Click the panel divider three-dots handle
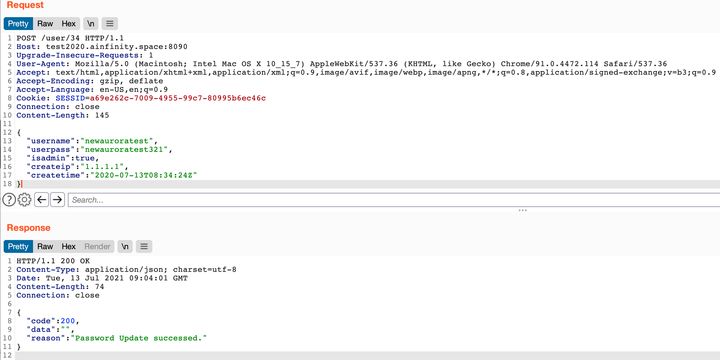The height and width of the screenshot is (360, 720). tap(523, 211)
